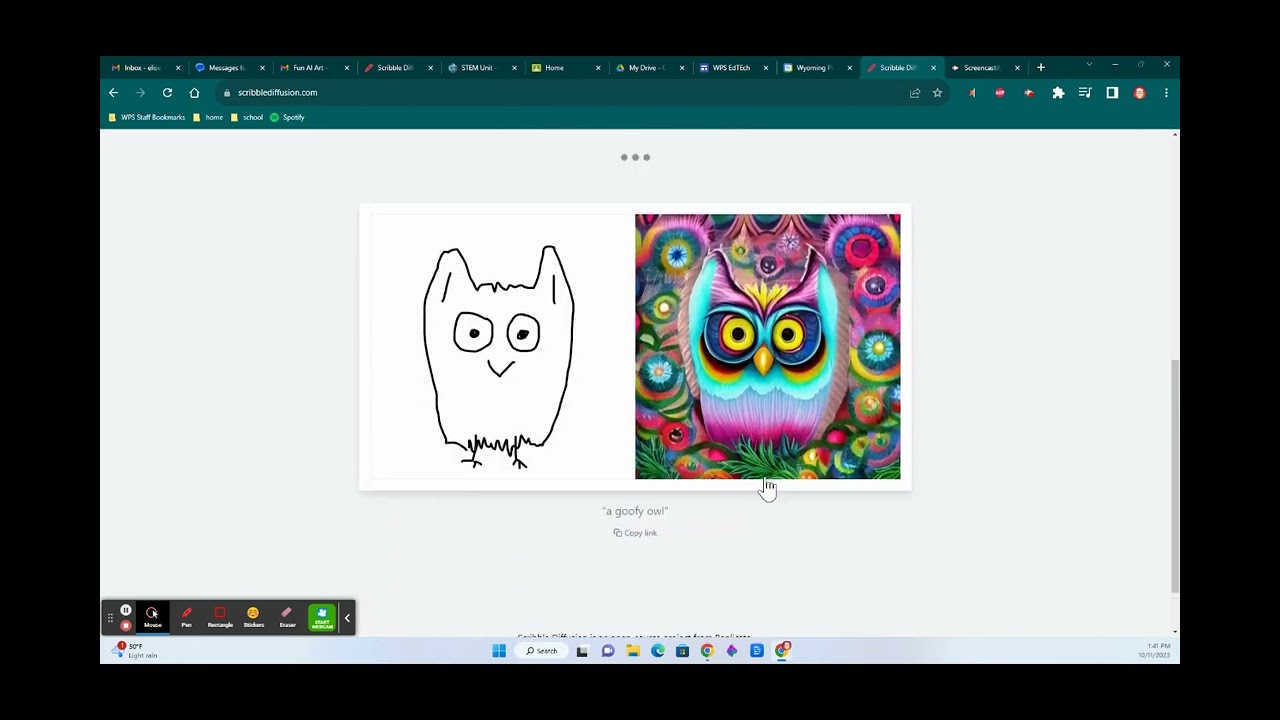1280x720 pixels.
Task: Grab the recorder toolbar drag handle
Action: (110, 618)
